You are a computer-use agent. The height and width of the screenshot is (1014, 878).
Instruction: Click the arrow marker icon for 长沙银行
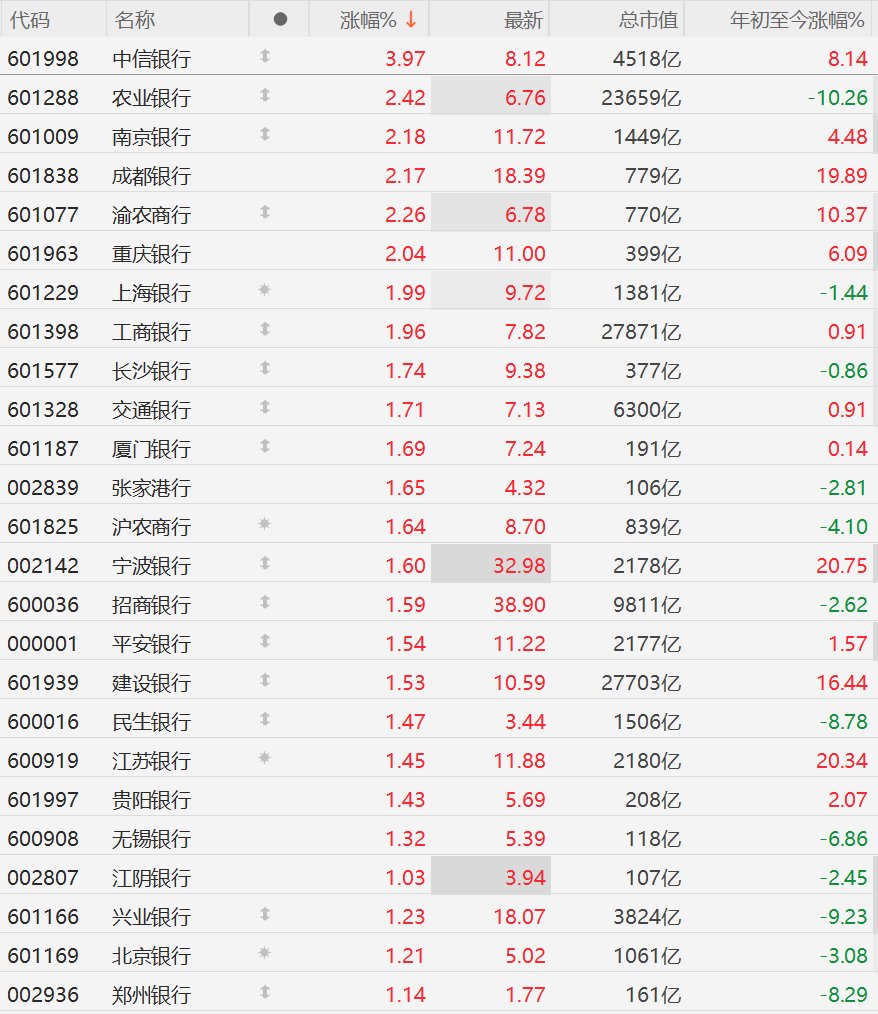(x=265, y=368)
